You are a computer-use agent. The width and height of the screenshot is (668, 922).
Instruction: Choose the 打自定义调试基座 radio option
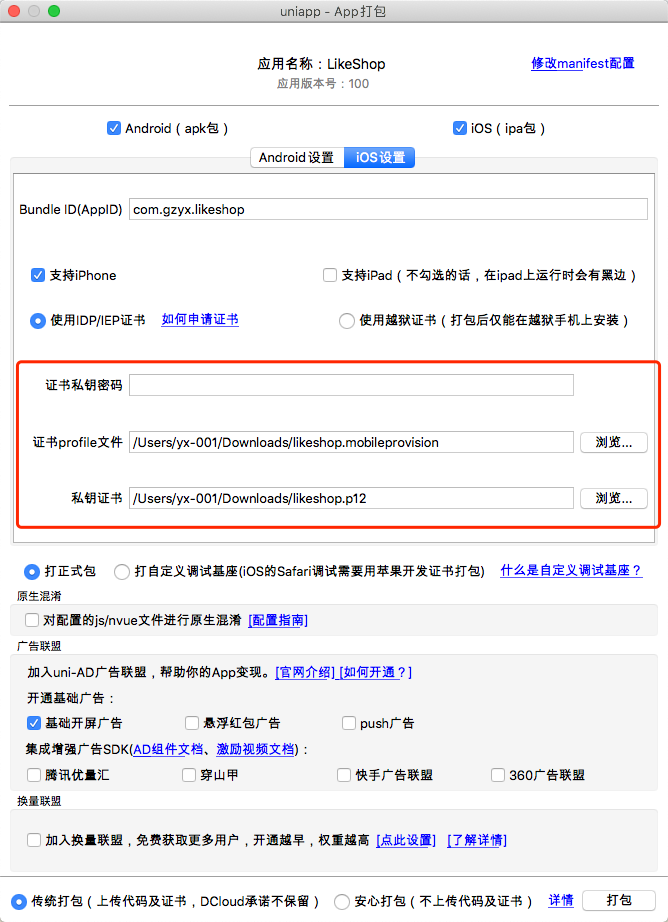pos(122,572)
